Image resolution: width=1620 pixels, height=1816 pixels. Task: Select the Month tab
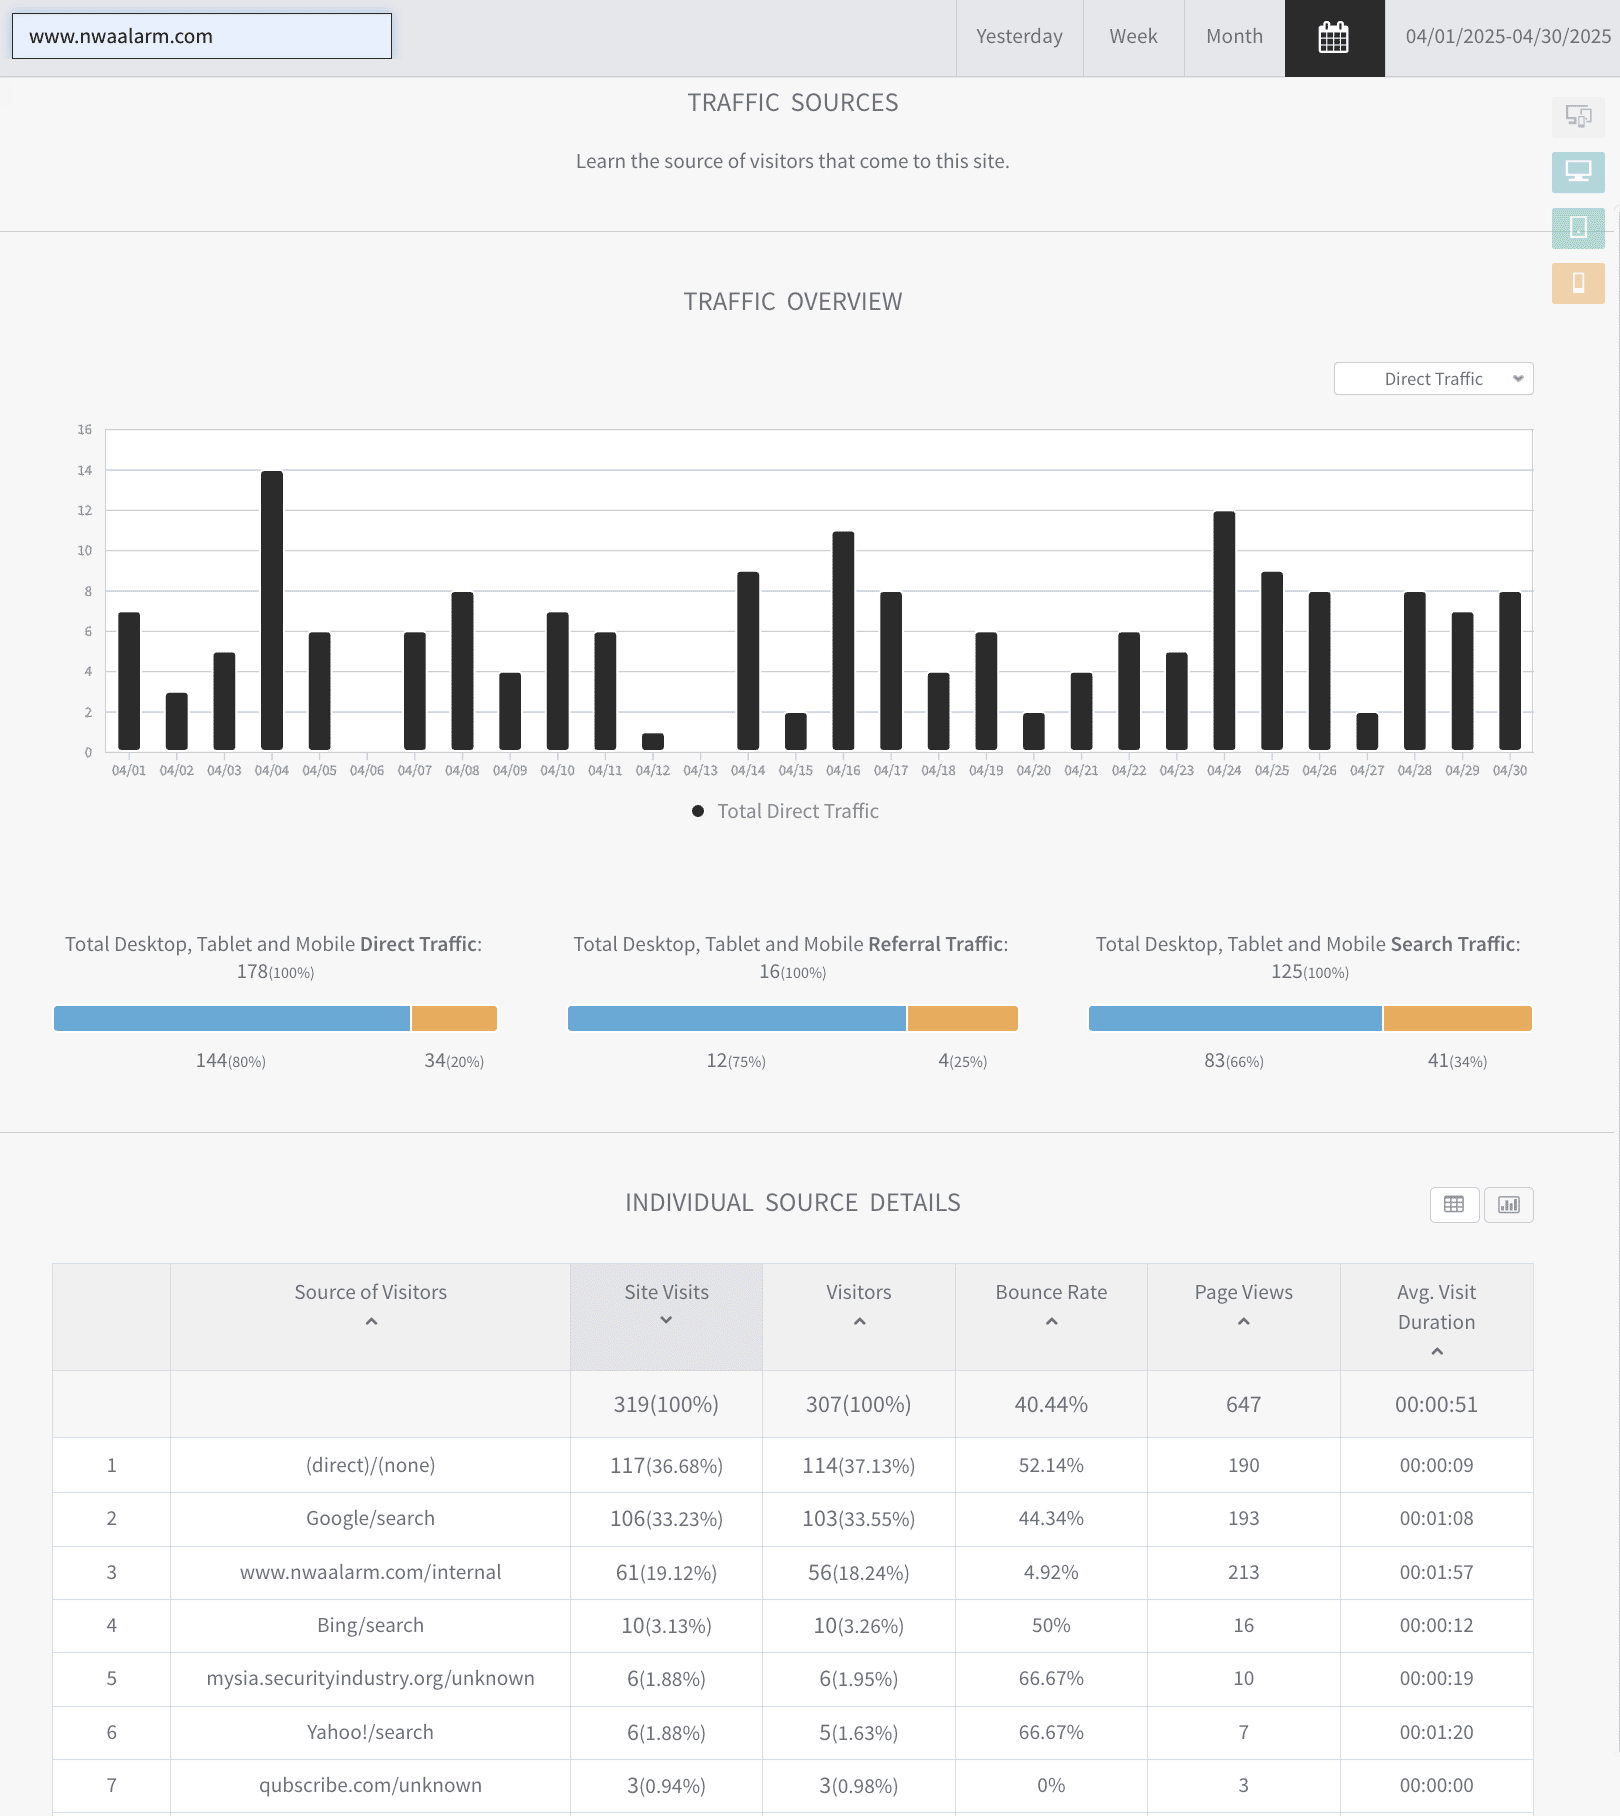(x=1234, y=38)
